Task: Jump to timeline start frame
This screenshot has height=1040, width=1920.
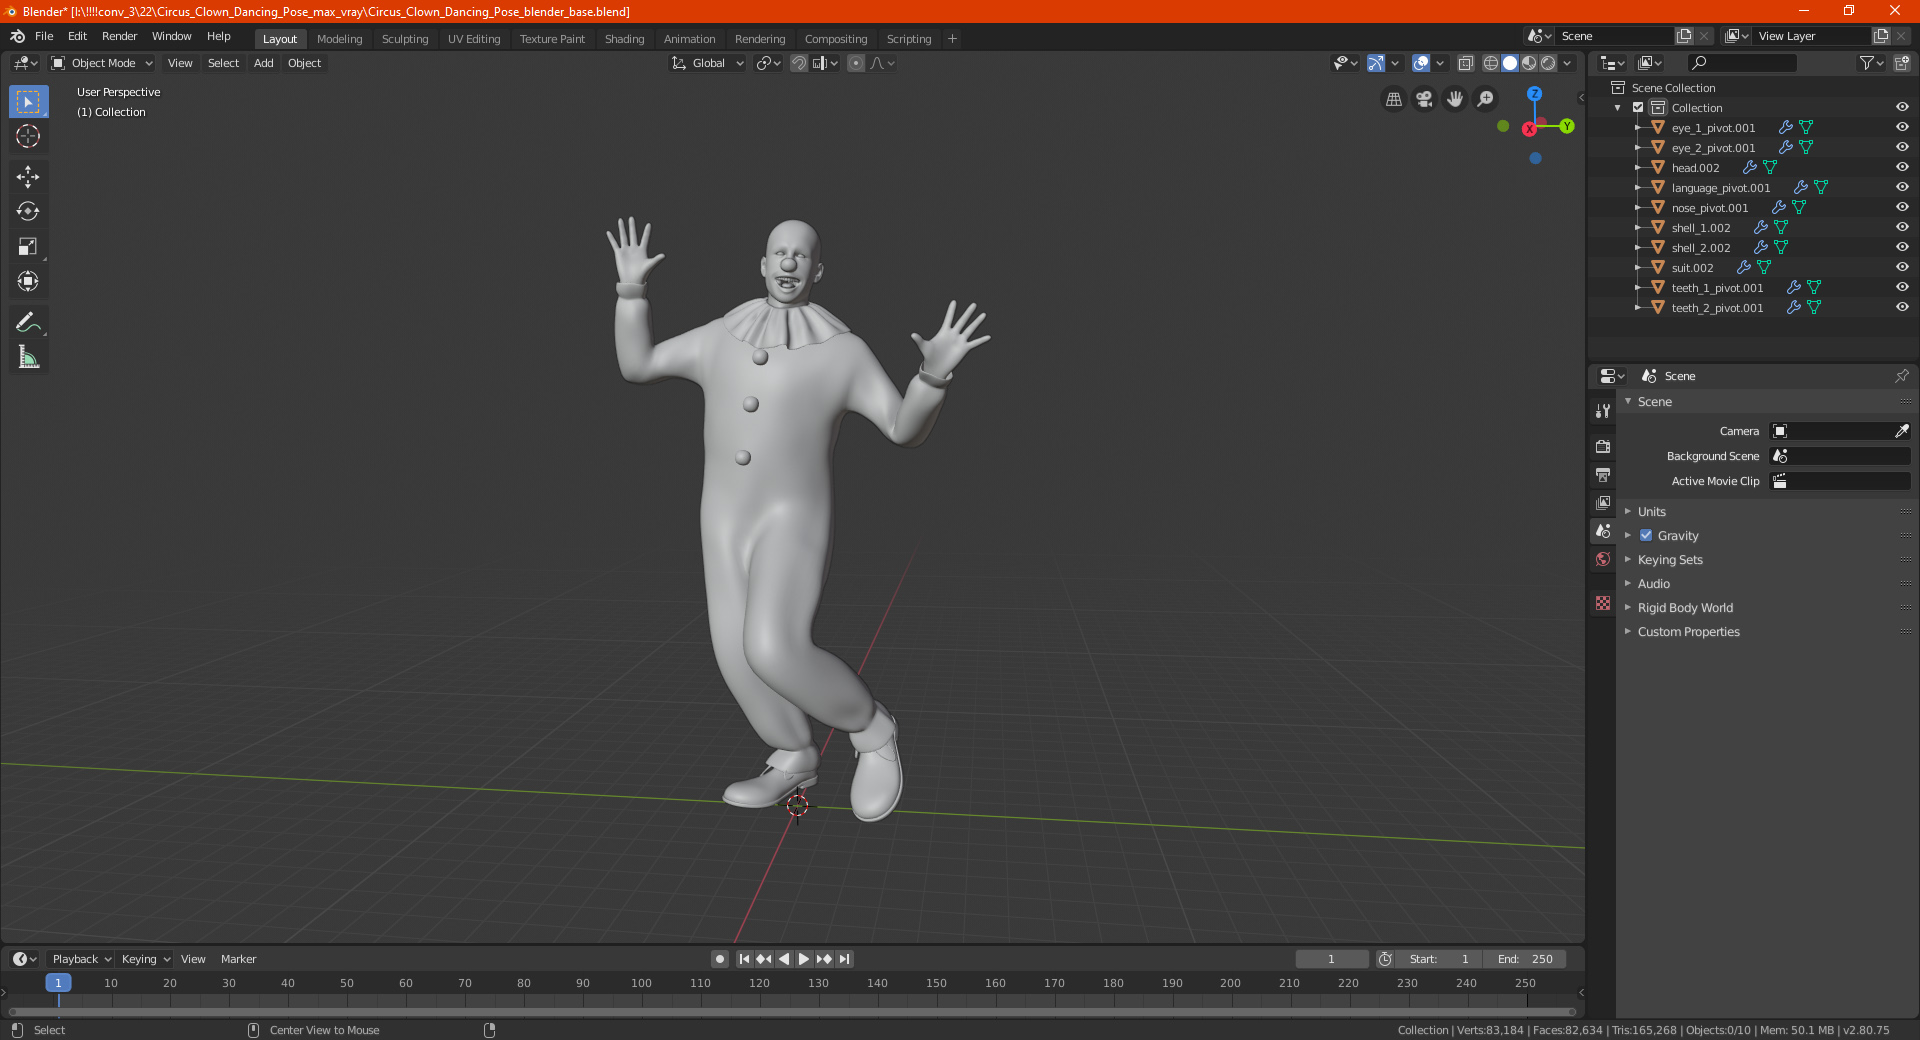Action: (744, 959)
